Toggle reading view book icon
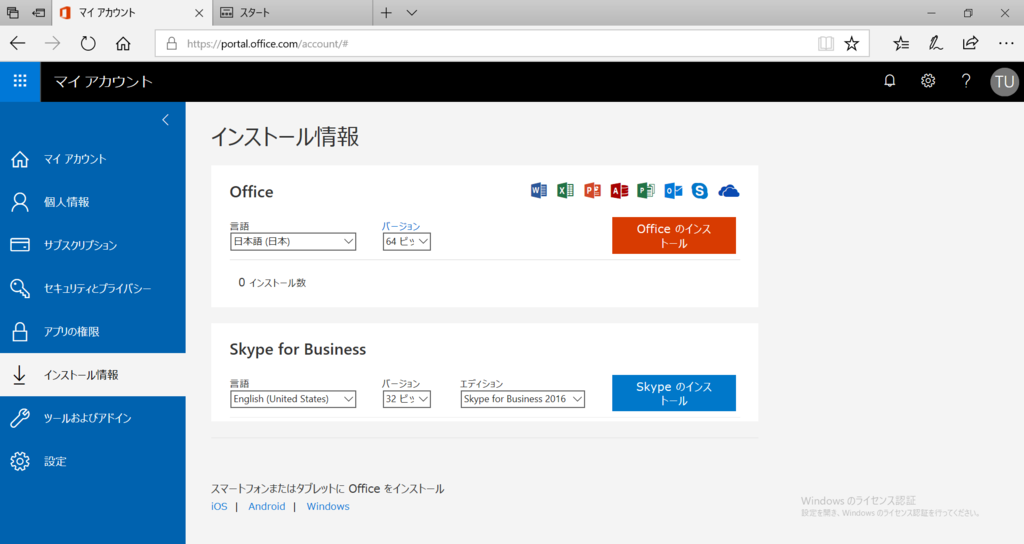Image resolution: width=1024 pixels, height=544 pixels. click(825, 44)
